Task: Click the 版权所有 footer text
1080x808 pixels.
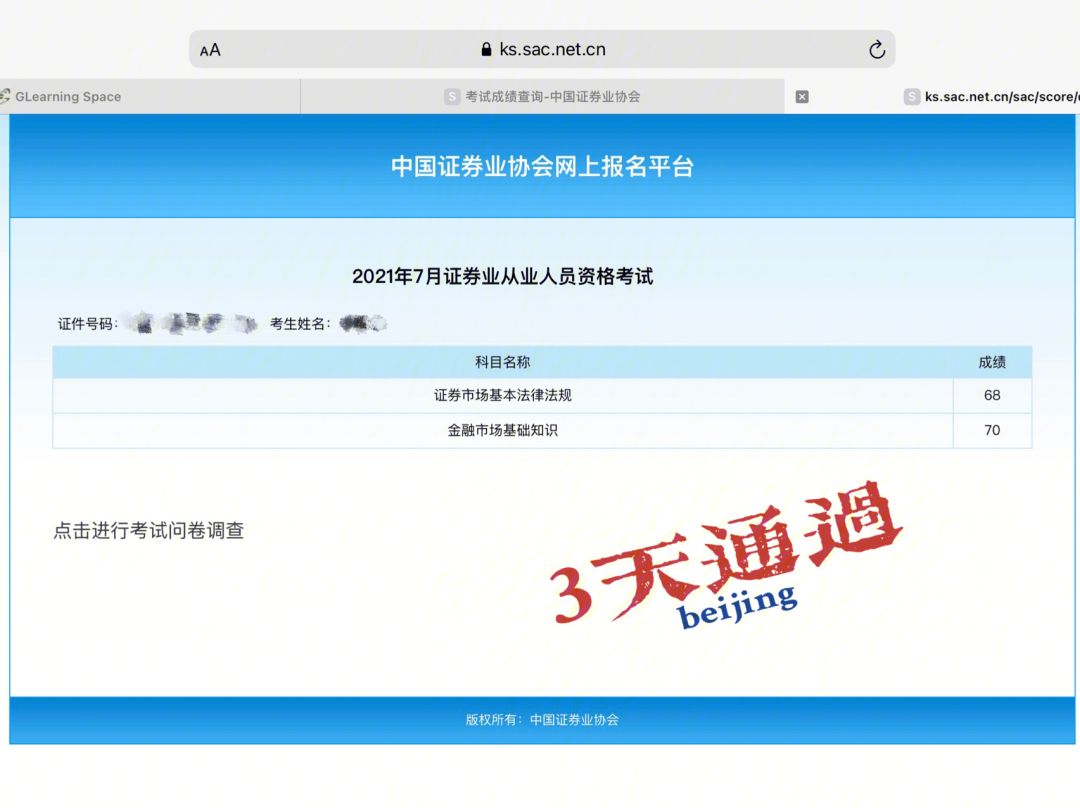Action: (542, 719)
